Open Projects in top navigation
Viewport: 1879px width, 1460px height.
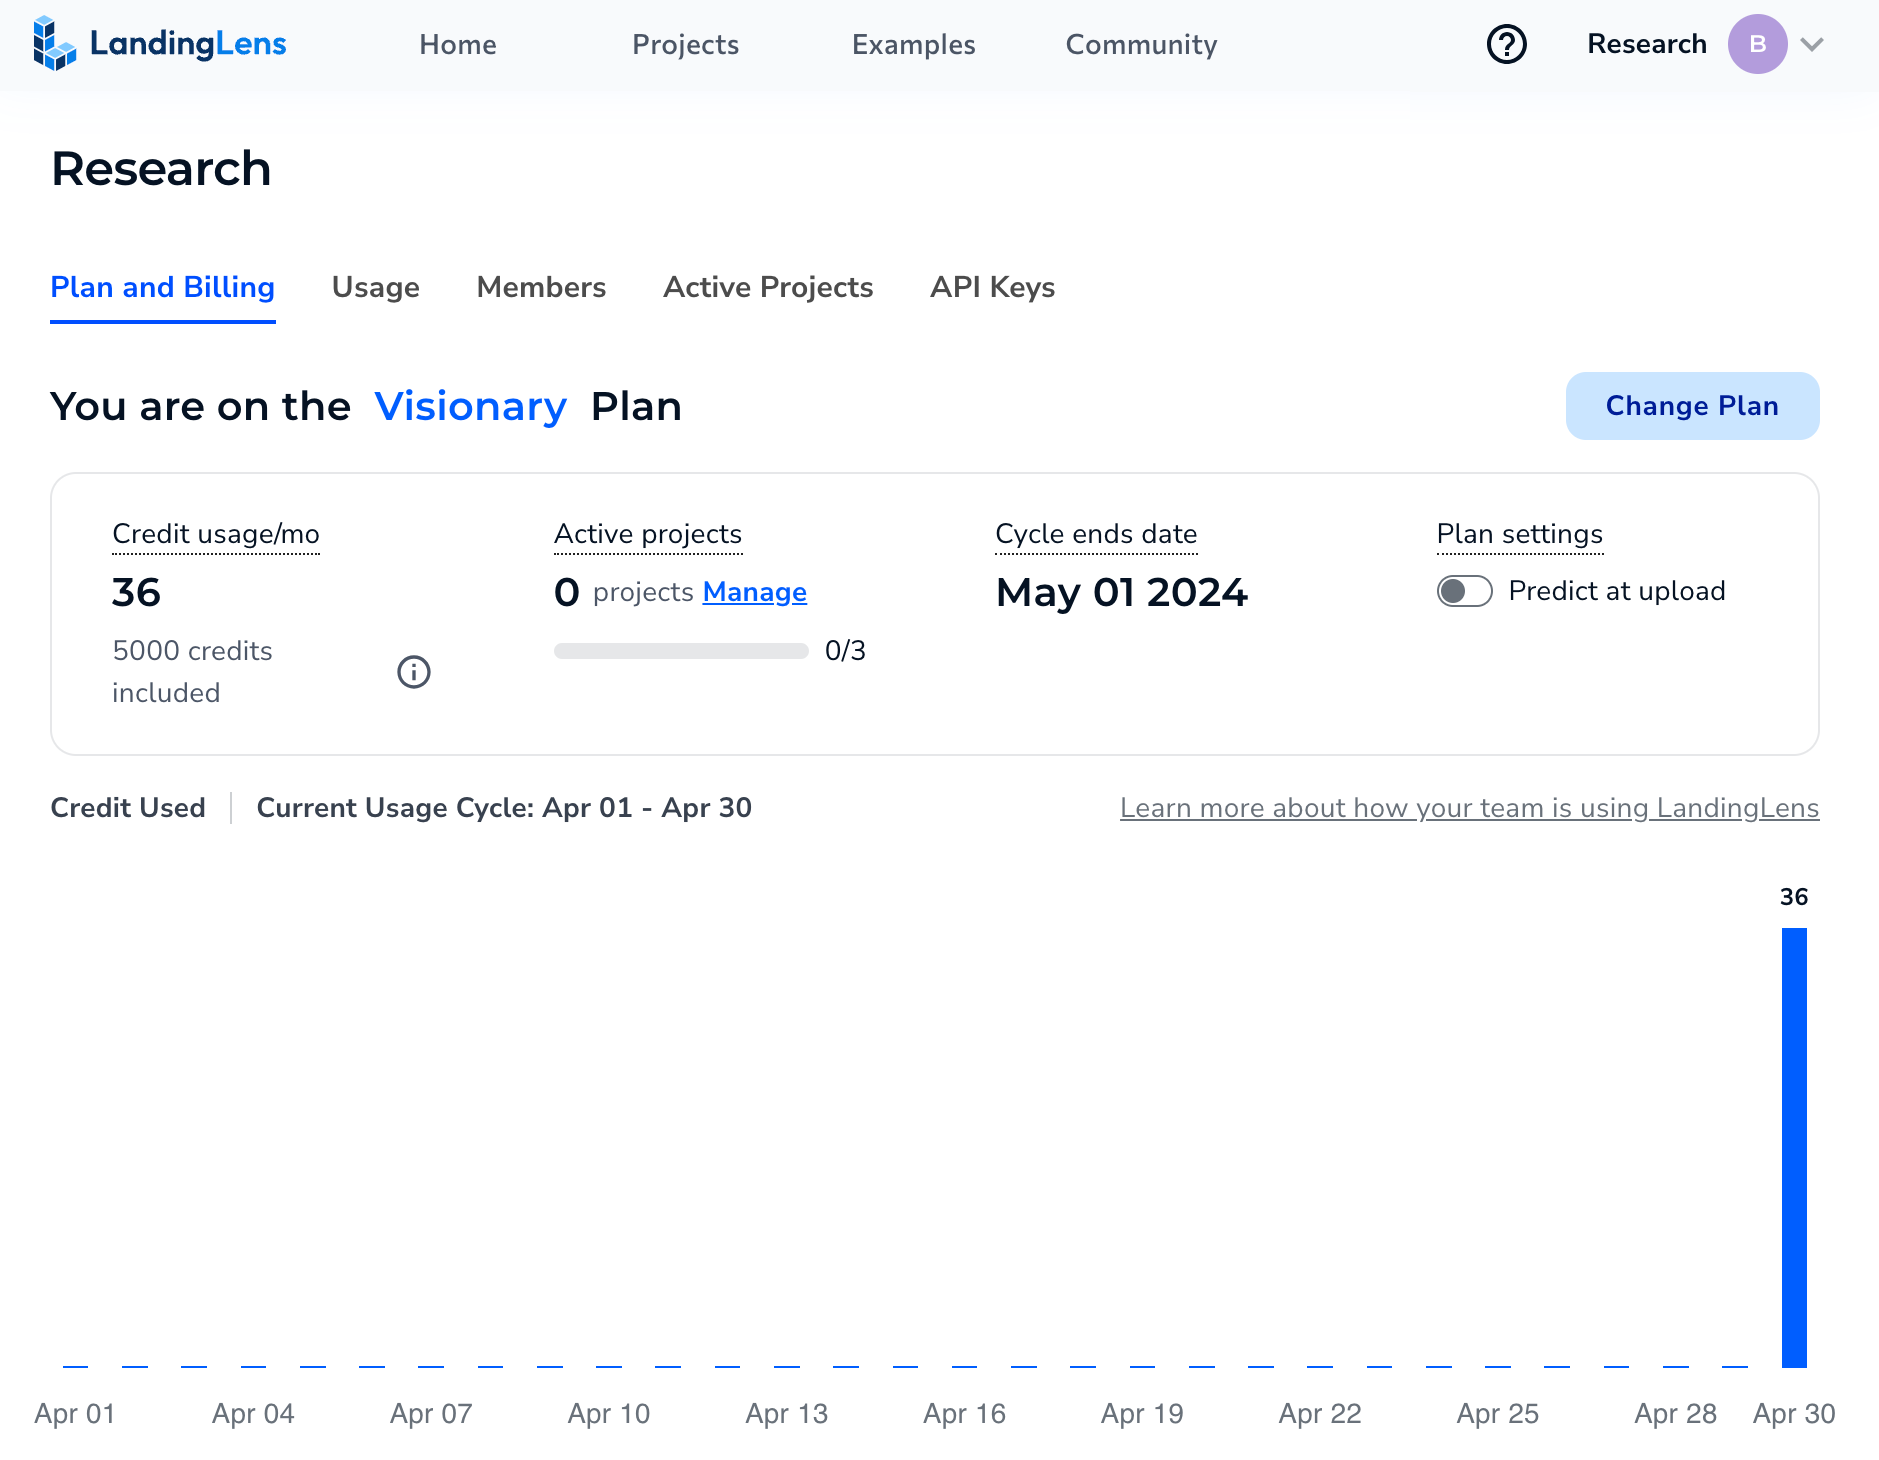click(x=685, y=44)
